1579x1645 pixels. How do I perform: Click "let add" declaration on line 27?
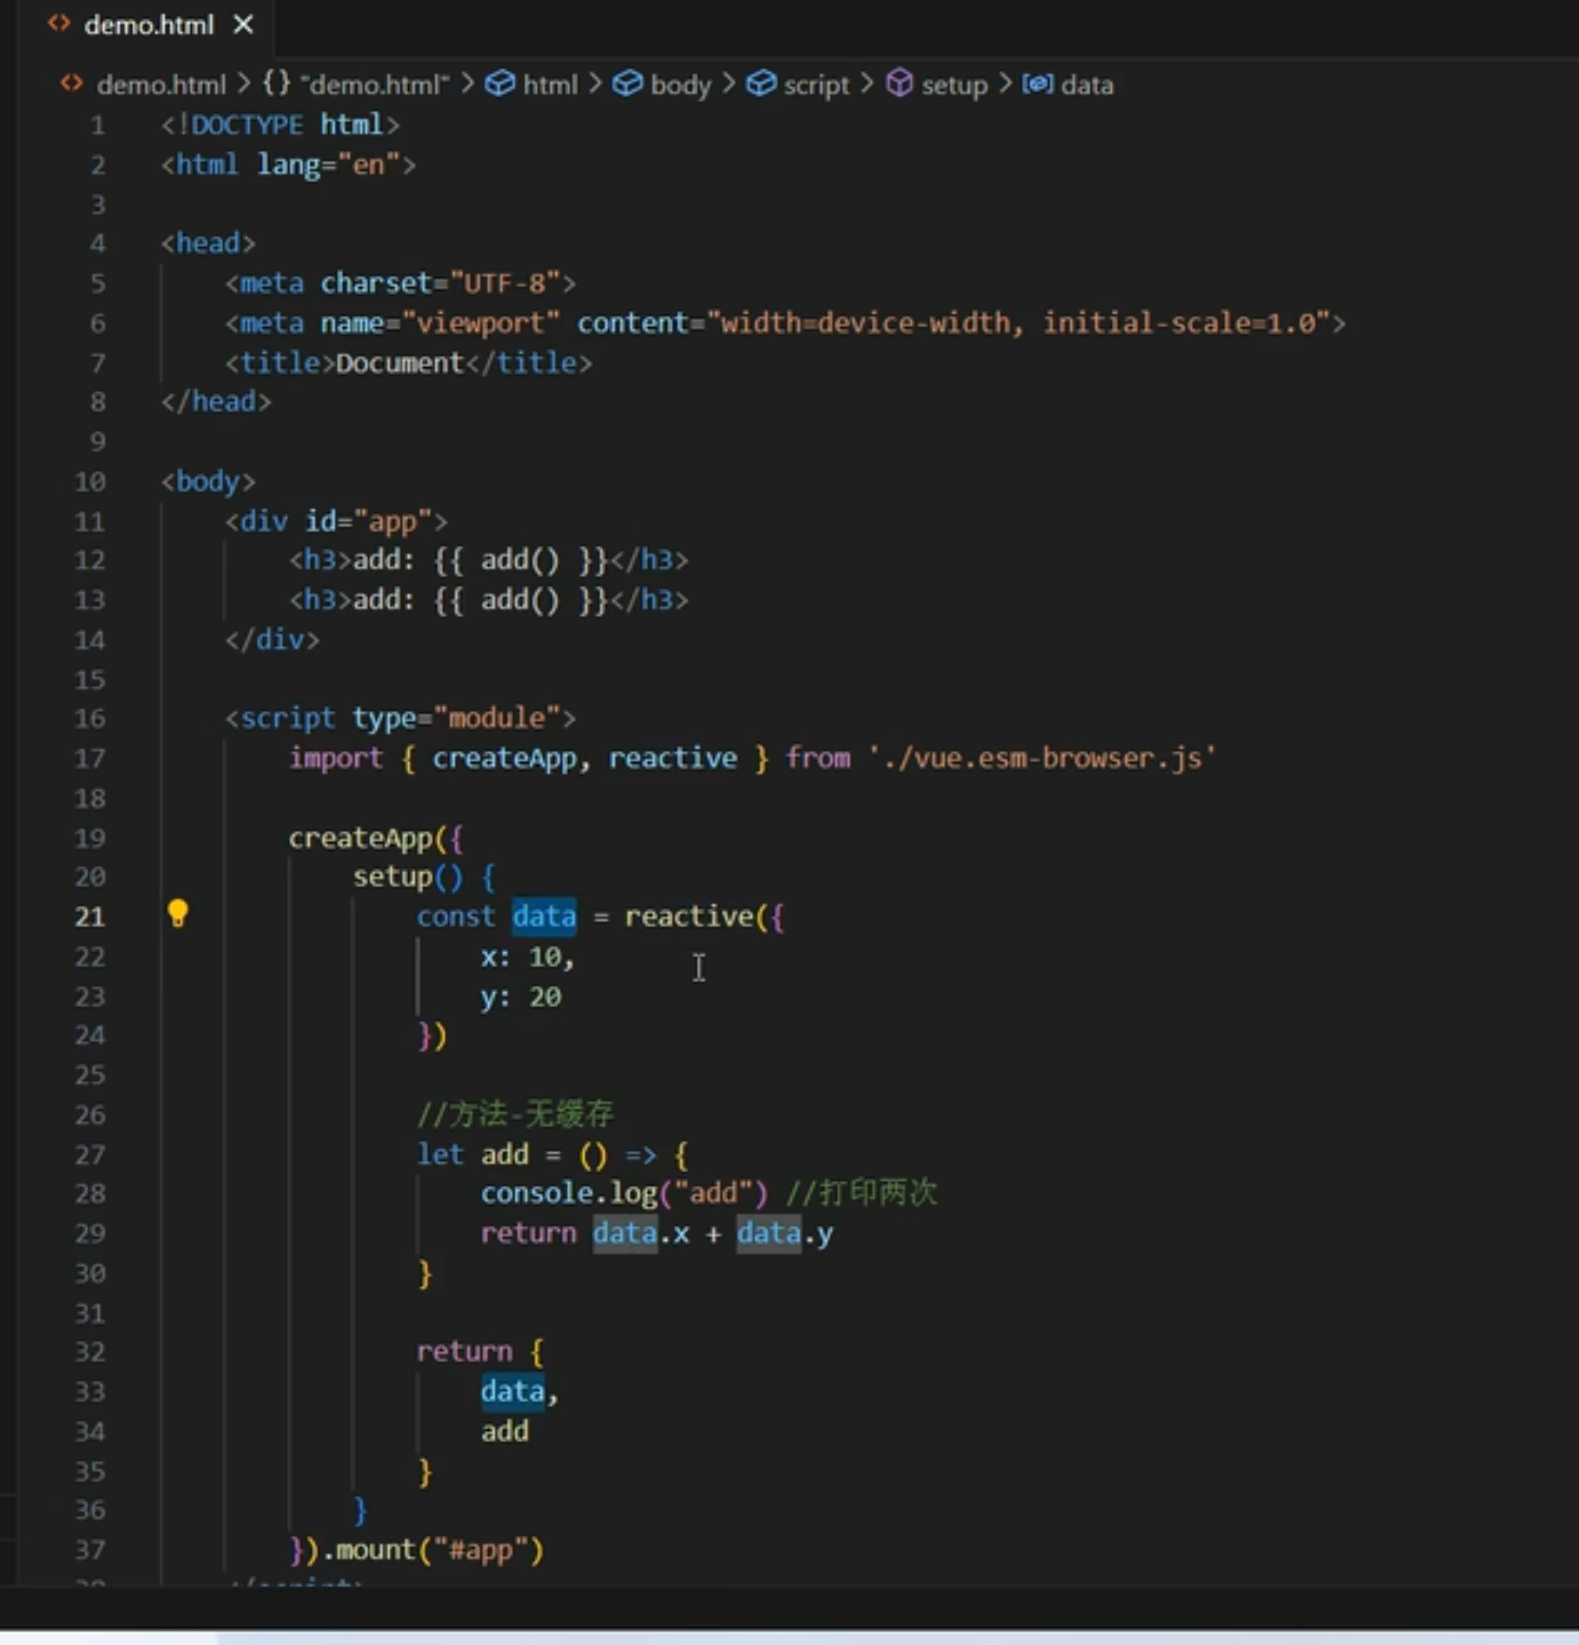(472, 1154)
